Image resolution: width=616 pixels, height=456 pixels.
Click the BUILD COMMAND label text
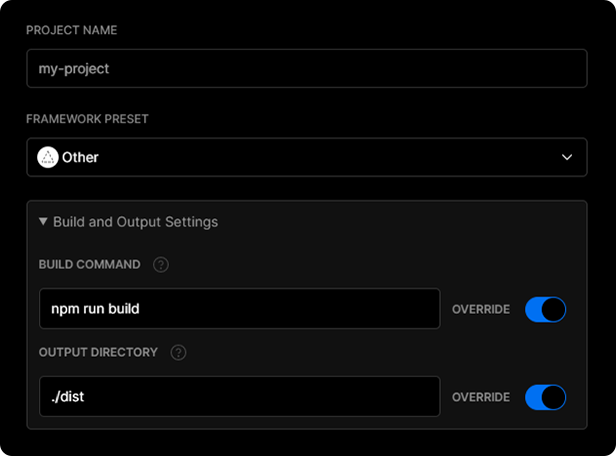(90, 265)
